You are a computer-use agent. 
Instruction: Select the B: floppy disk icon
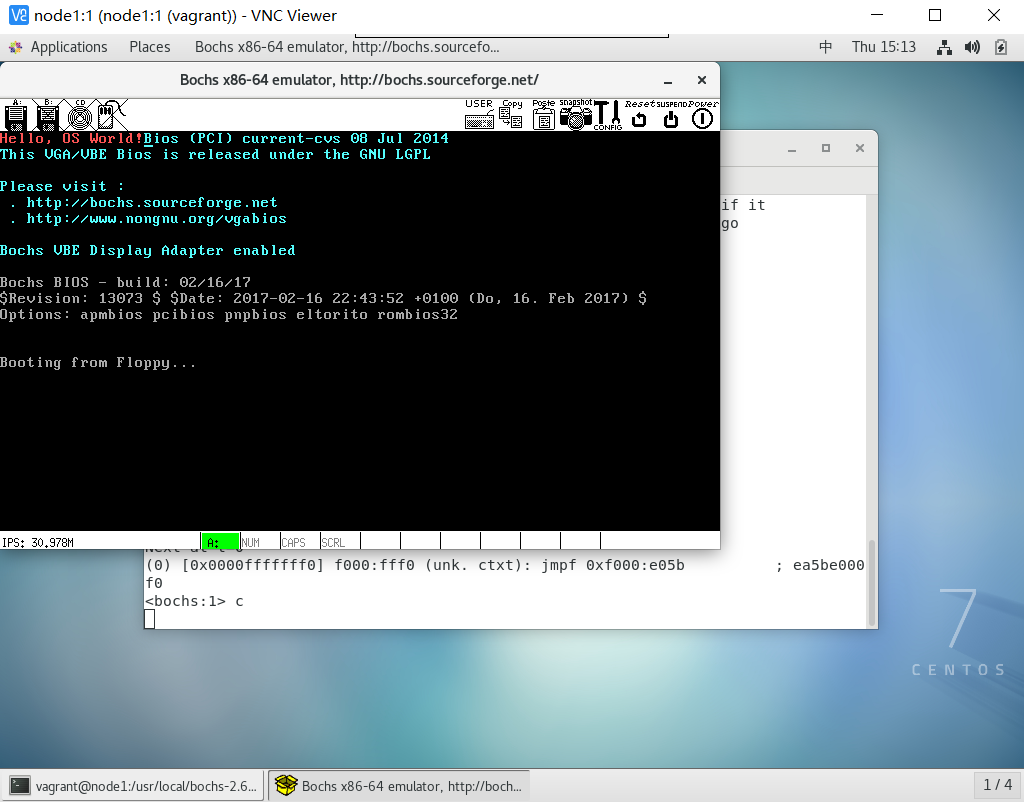47,116
